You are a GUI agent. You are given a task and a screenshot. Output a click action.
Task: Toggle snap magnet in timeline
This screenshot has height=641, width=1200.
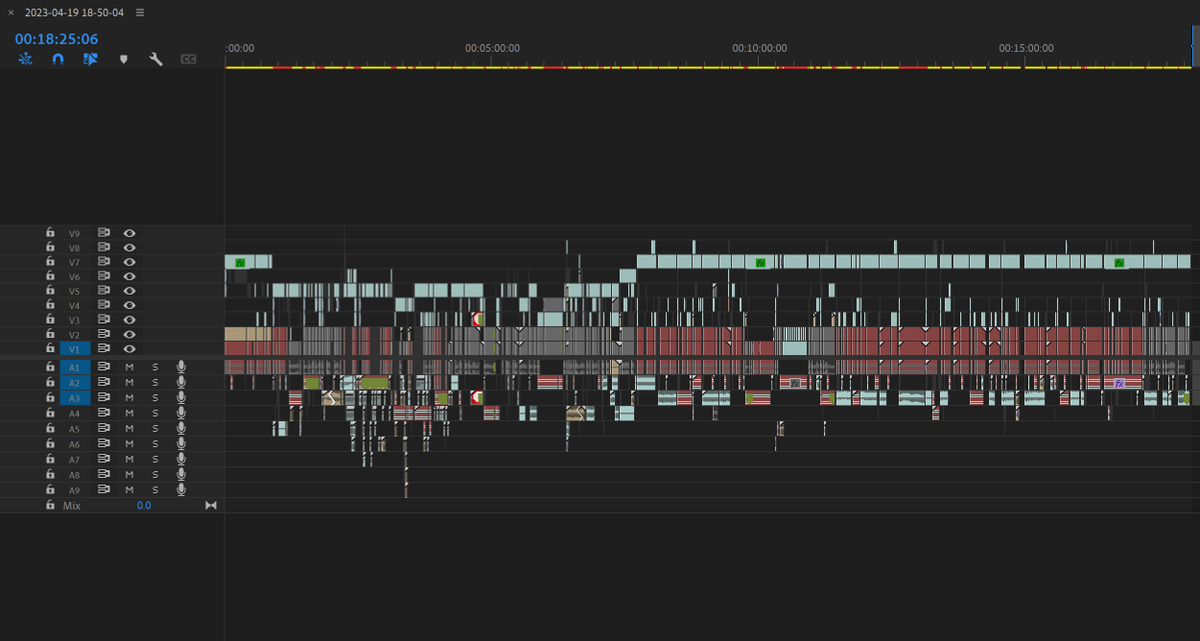pos(58,59)
